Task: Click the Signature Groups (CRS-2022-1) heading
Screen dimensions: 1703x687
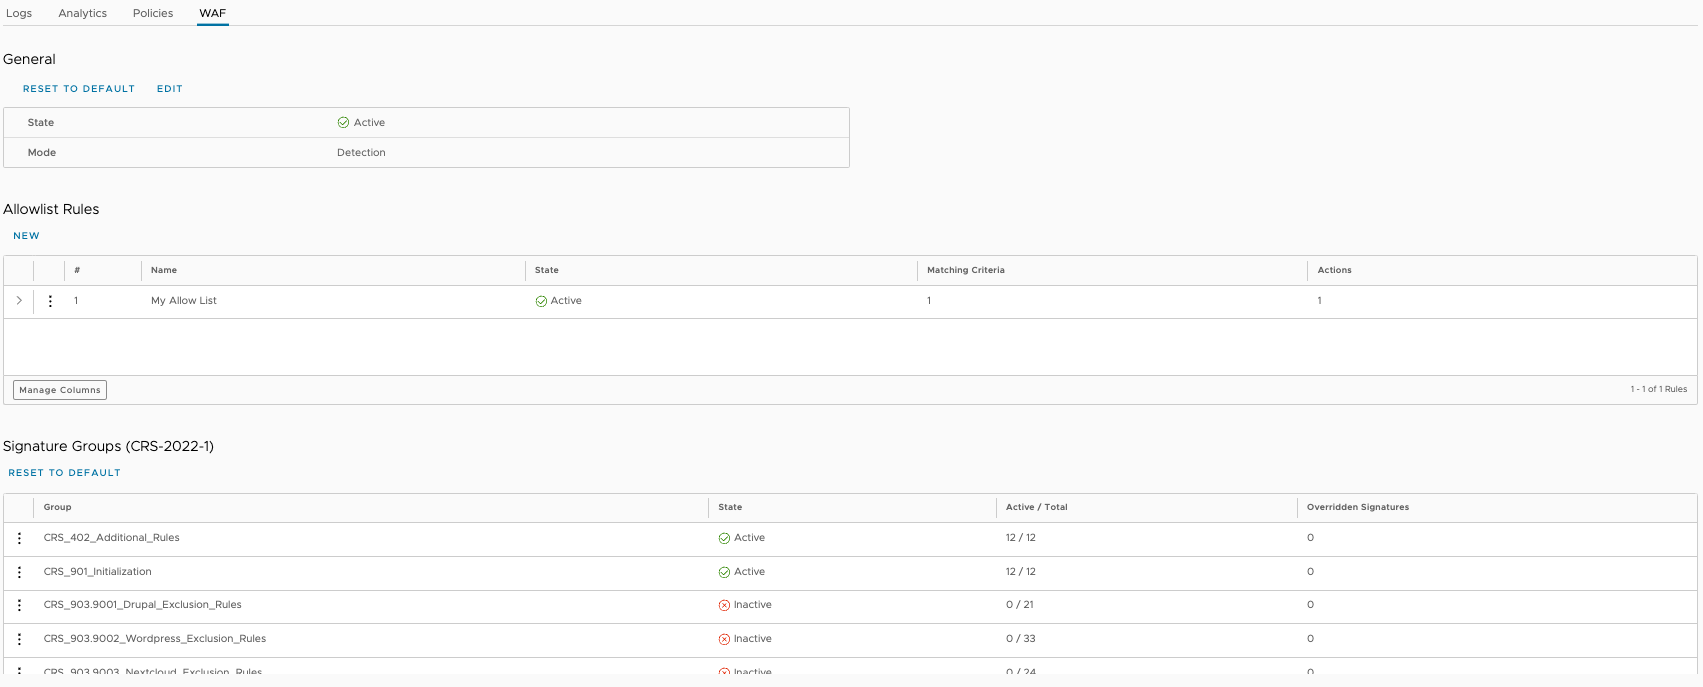Action: tap(108, 446)
